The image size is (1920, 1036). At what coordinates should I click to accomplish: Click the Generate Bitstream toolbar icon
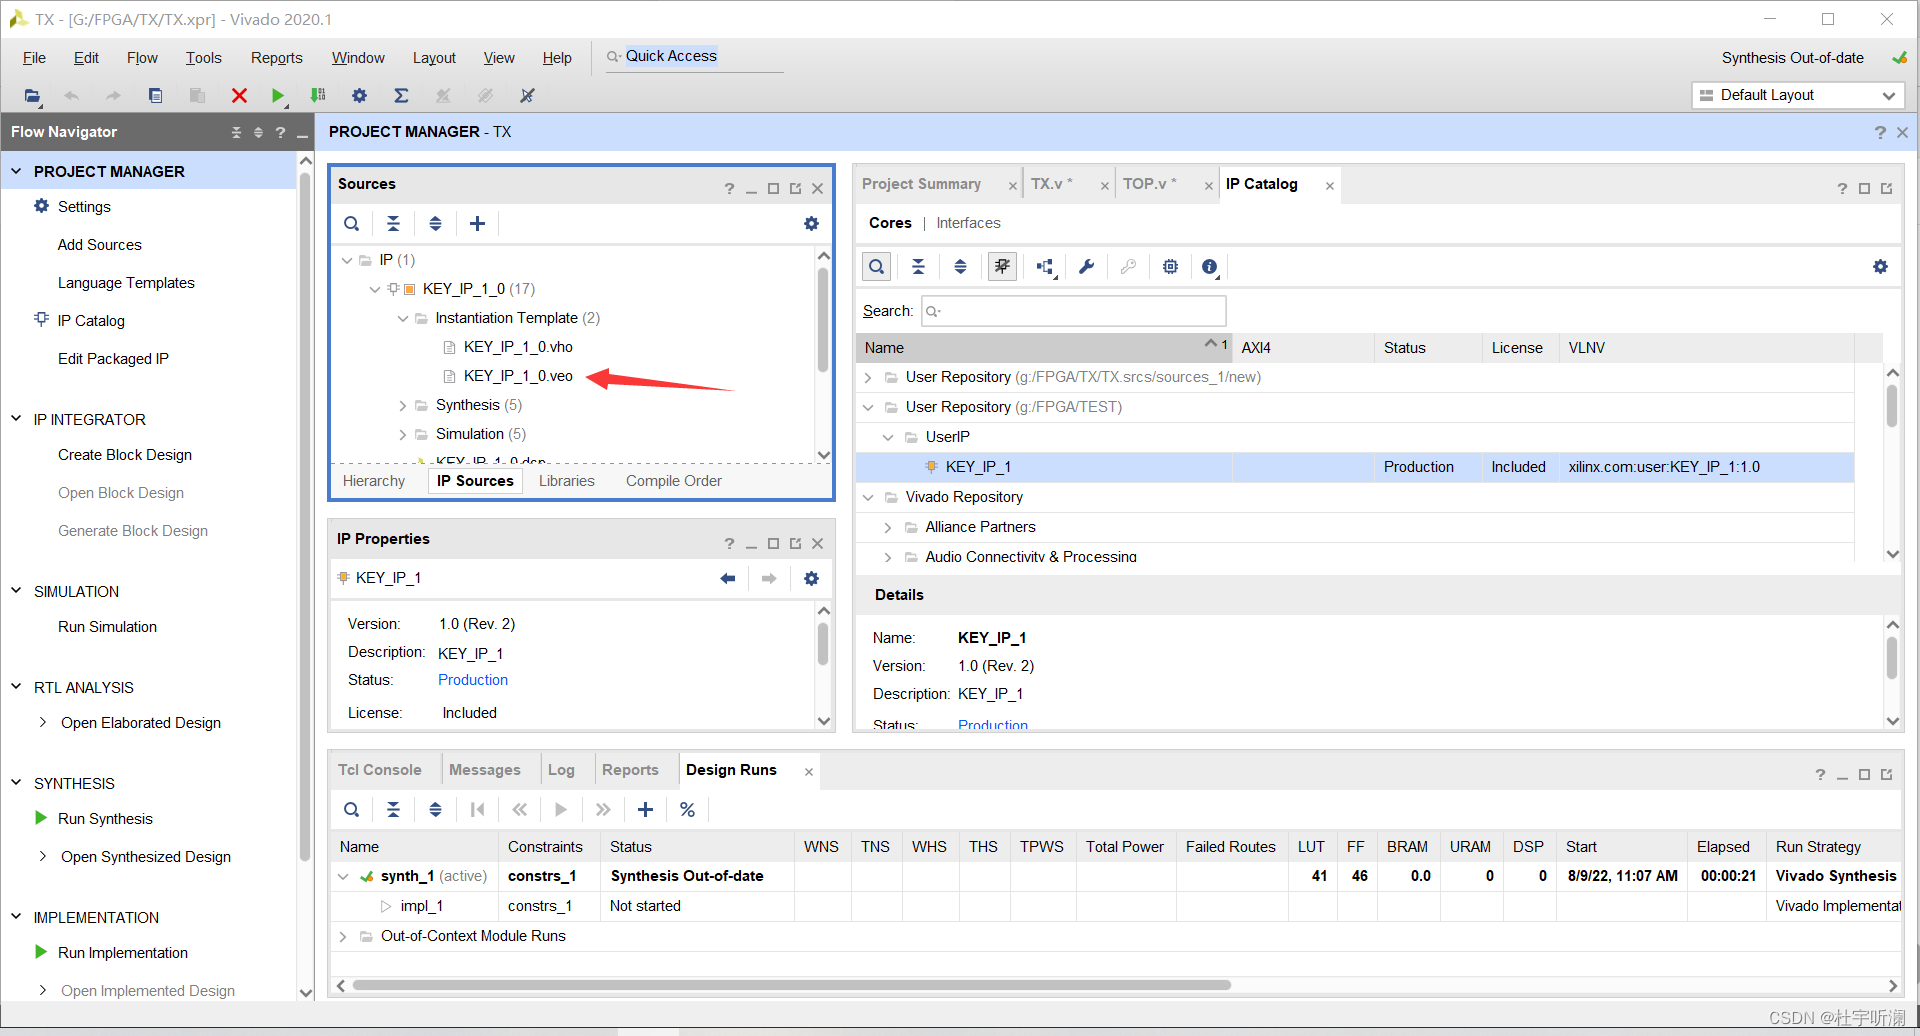pos(318,96)
